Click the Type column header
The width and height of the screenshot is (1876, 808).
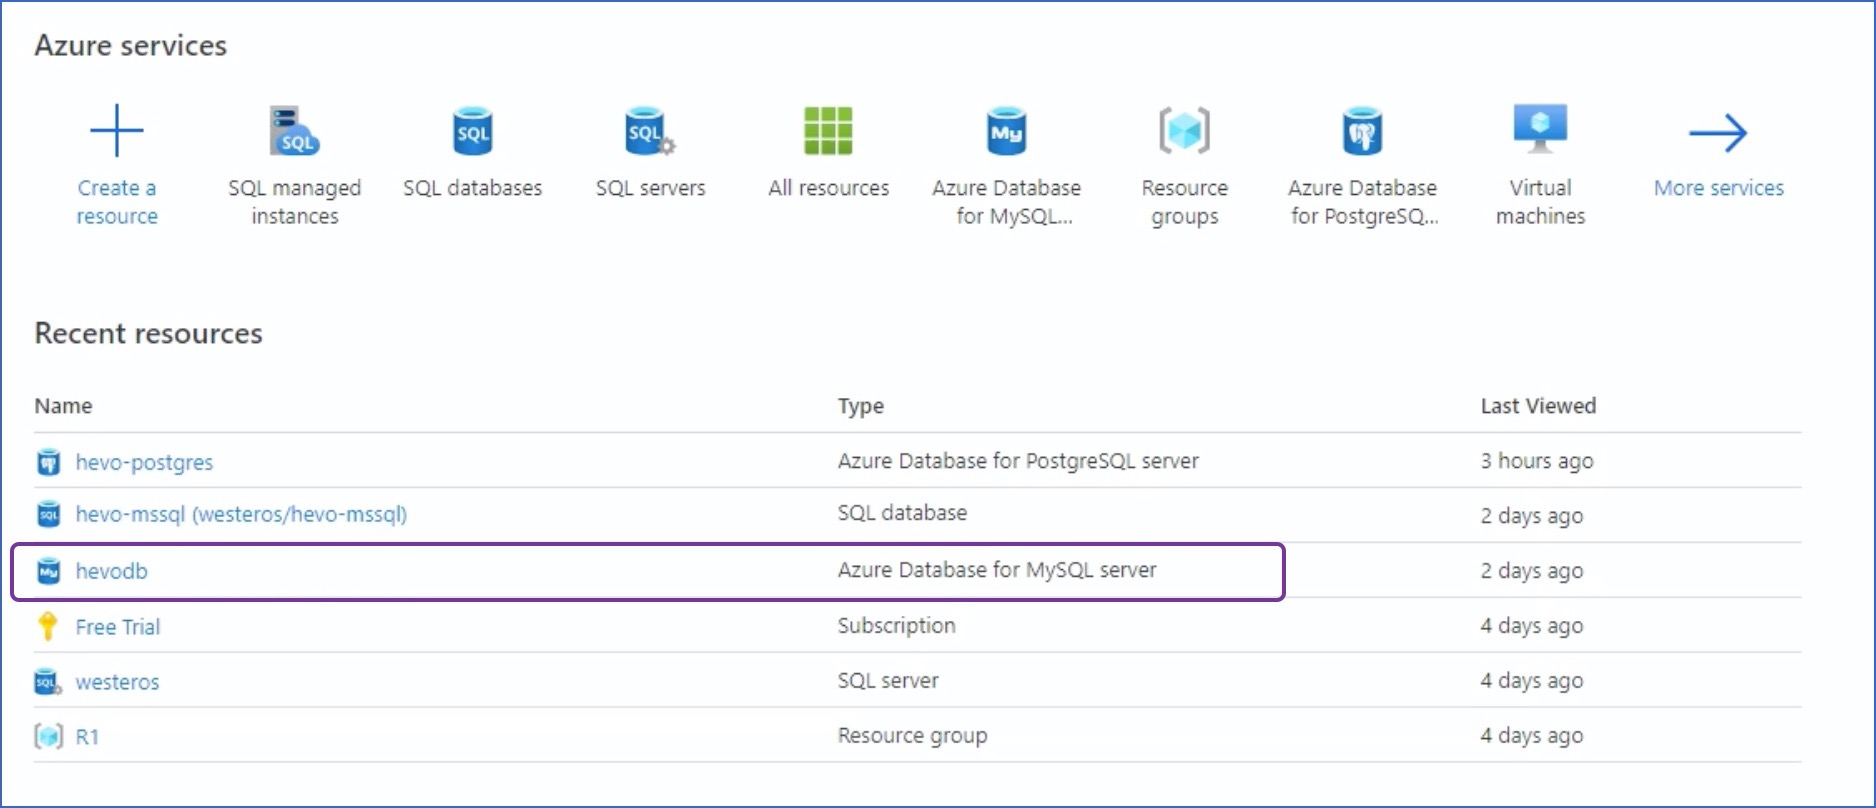coord(860,407)
